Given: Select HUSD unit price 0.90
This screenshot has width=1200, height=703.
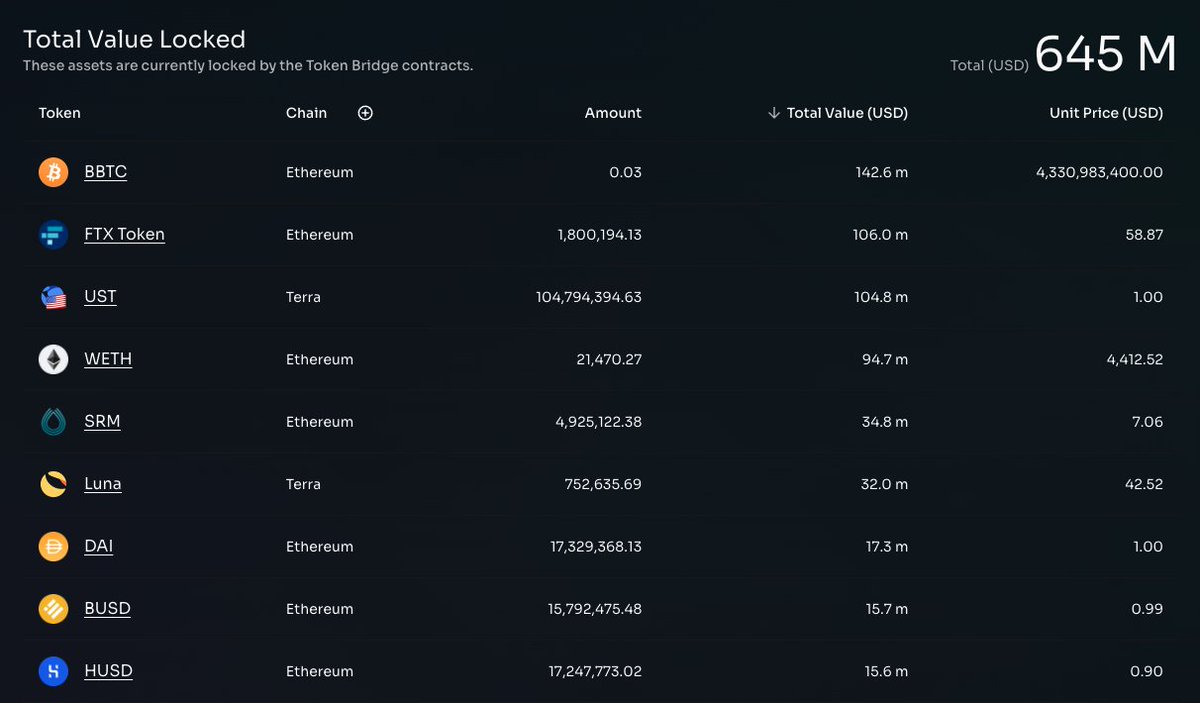Looking at the screenshot, I should pos(1147,671).
